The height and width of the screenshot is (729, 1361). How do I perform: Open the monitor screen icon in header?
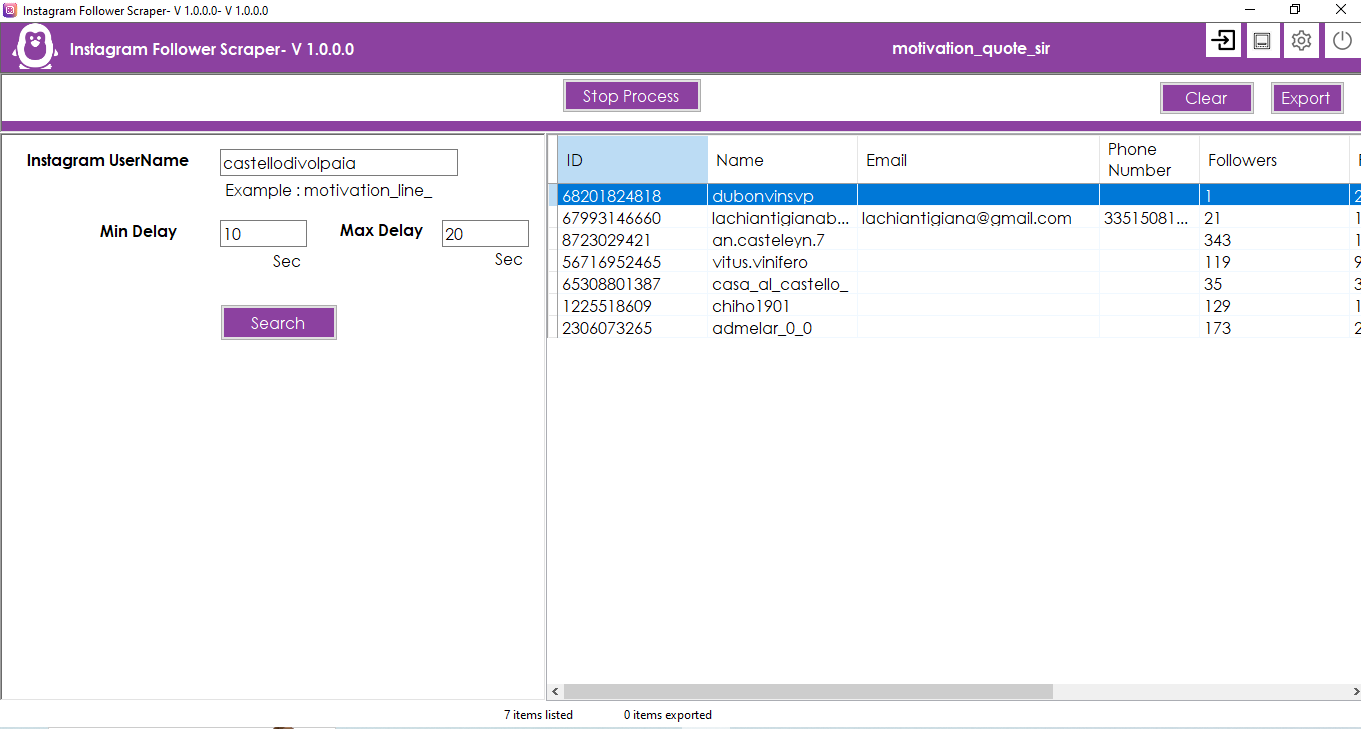click(1262, 41)
